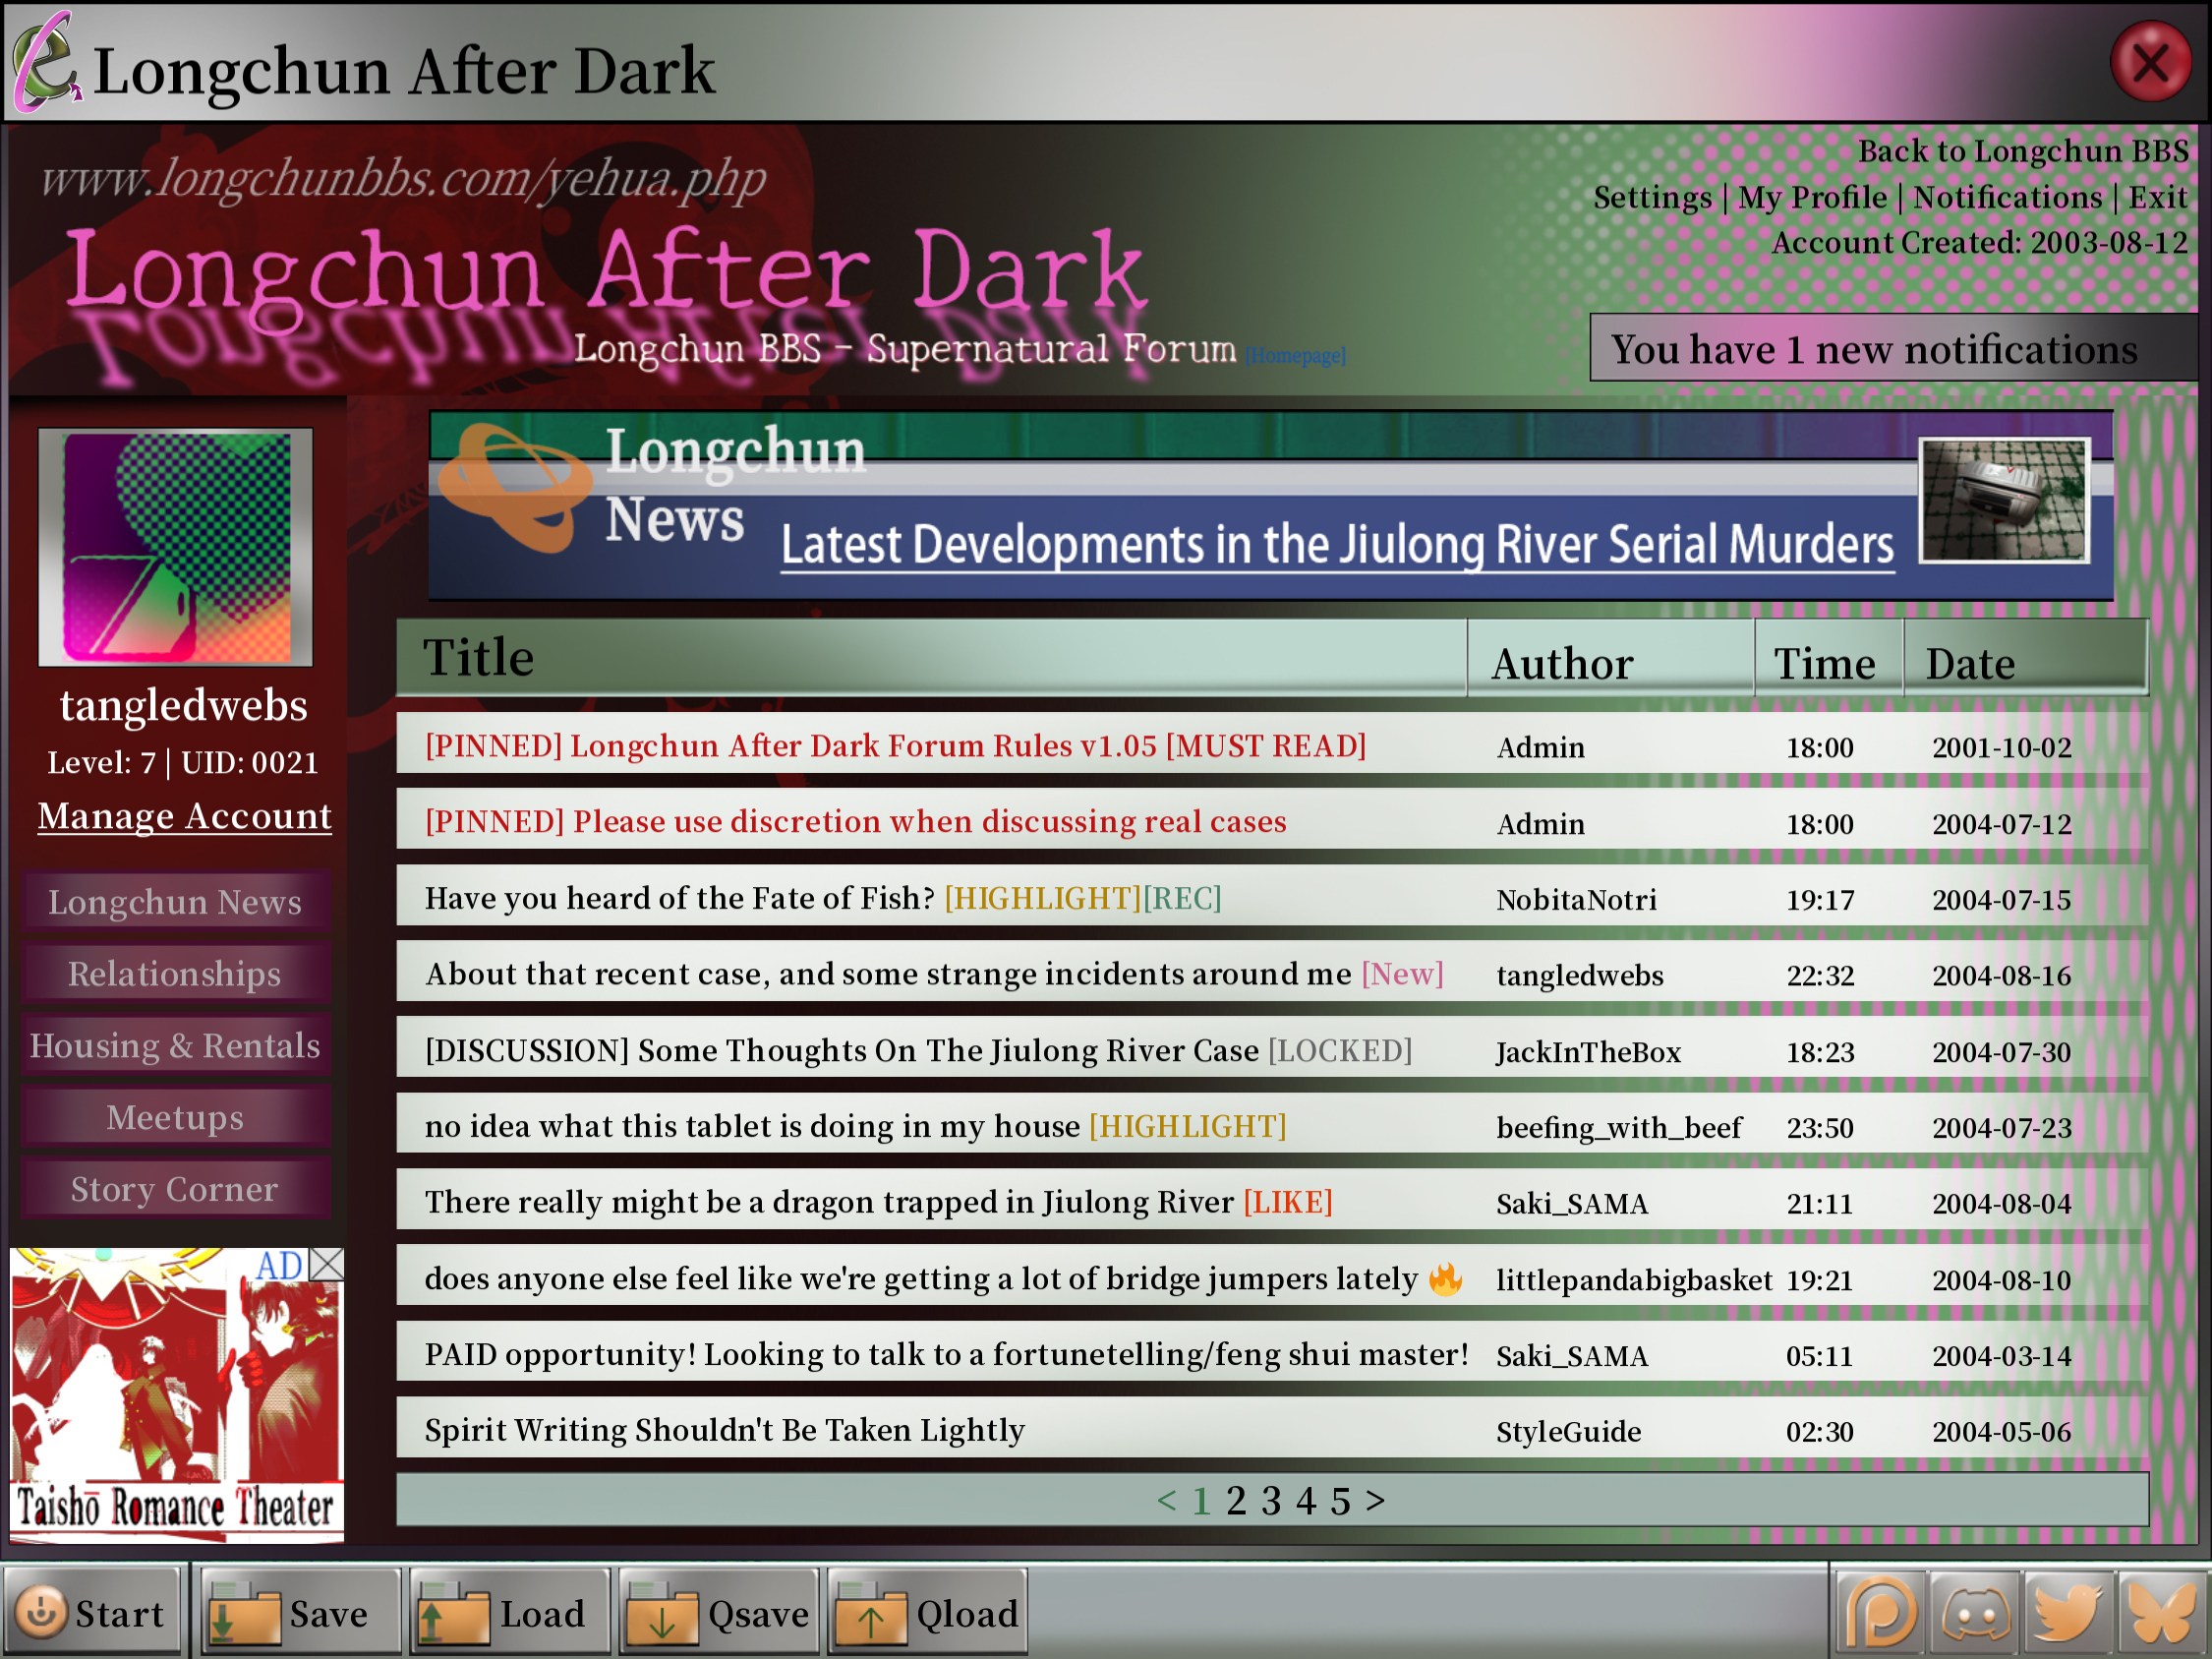Click the news thumbnail image in the banner
2212x1659 pixels.
coord(2003,499)
